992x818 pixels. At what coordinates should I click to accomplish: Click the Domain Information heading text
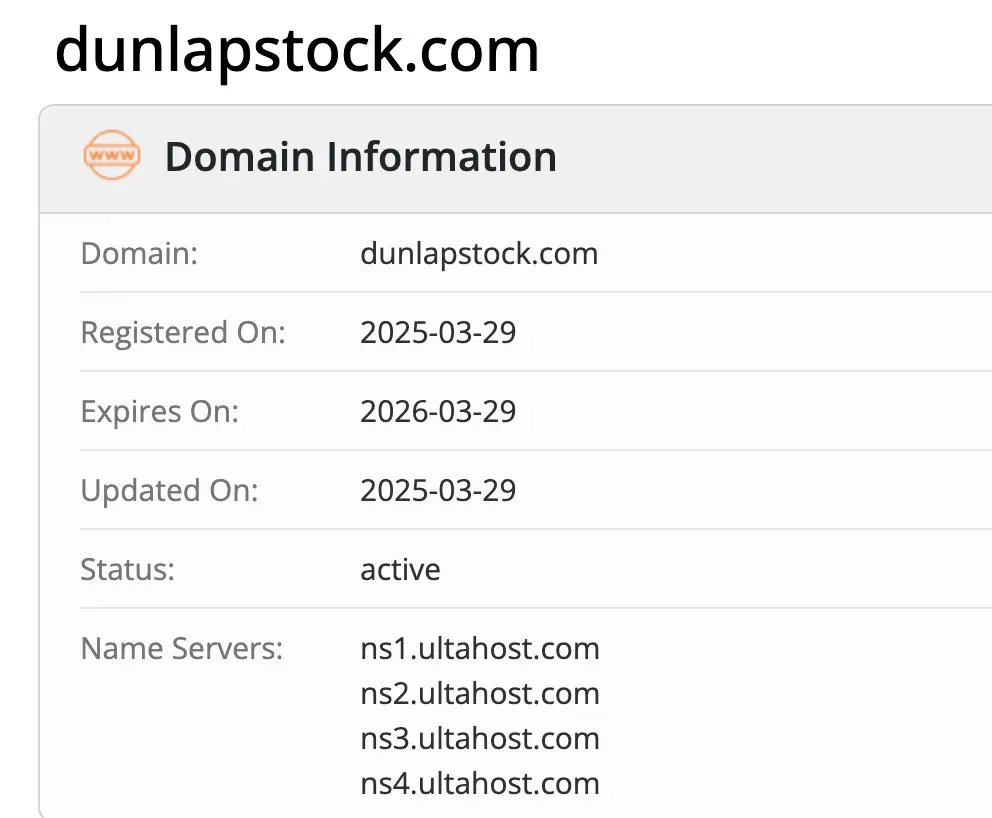click(361, 157)
